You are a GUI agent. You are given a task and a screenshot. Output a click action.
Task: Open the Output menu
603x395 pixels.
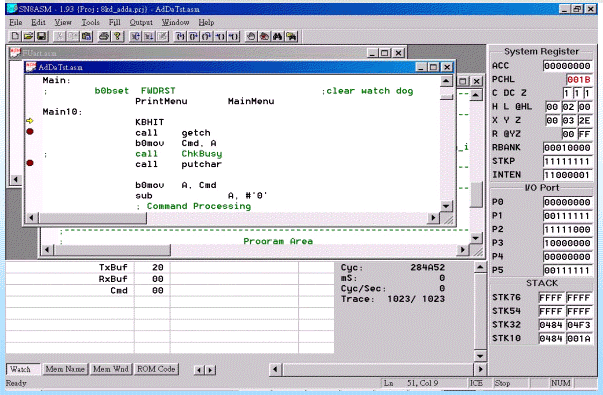[x=141, y=22]
